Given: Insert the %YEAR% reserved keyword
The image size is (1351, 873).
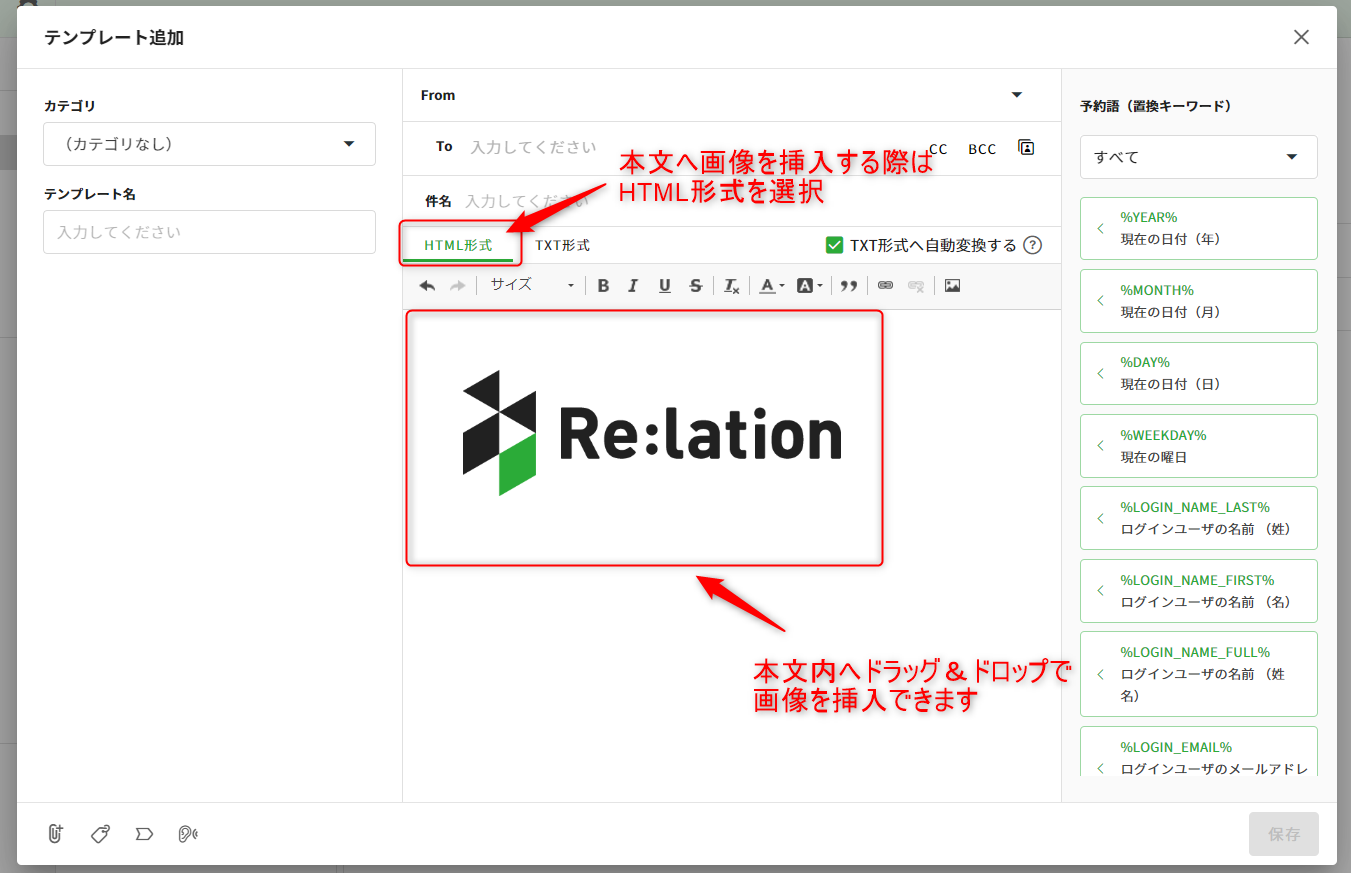Looking at the screenshot, I should pos(1198,228).
